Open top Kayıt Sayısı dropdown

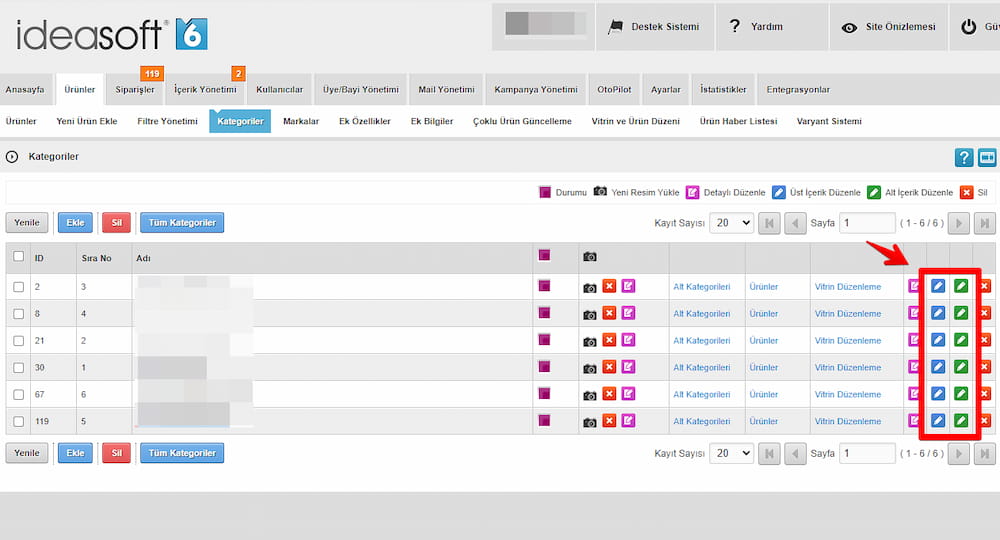731,223
